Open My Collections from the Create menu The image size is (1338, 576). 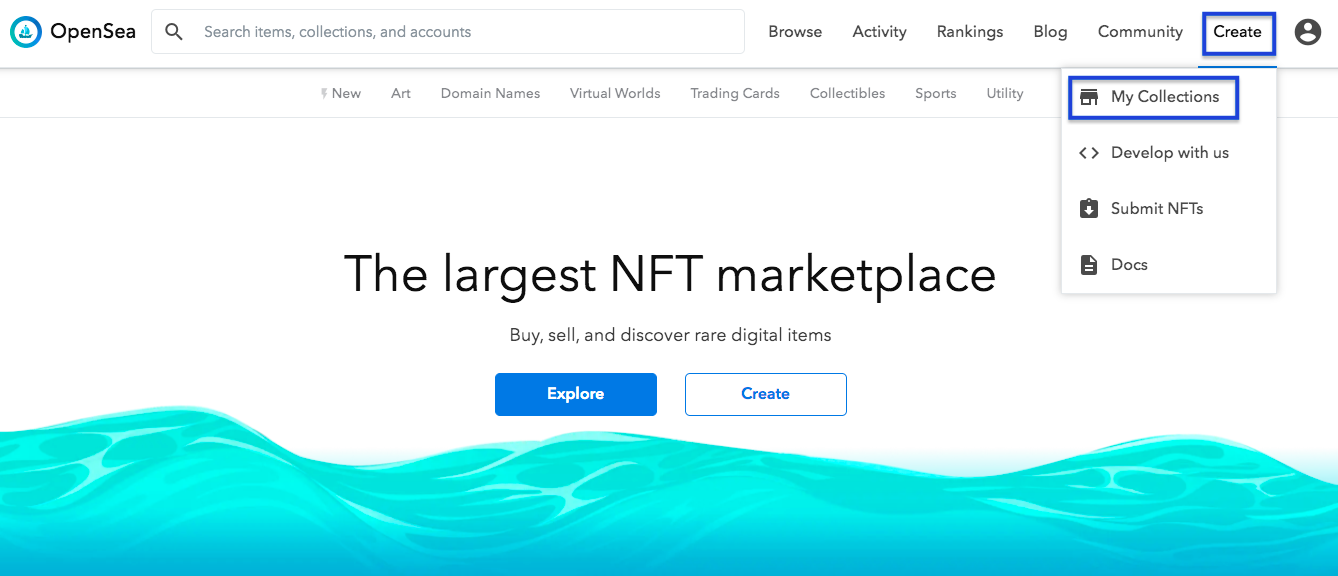[1165, 96]
